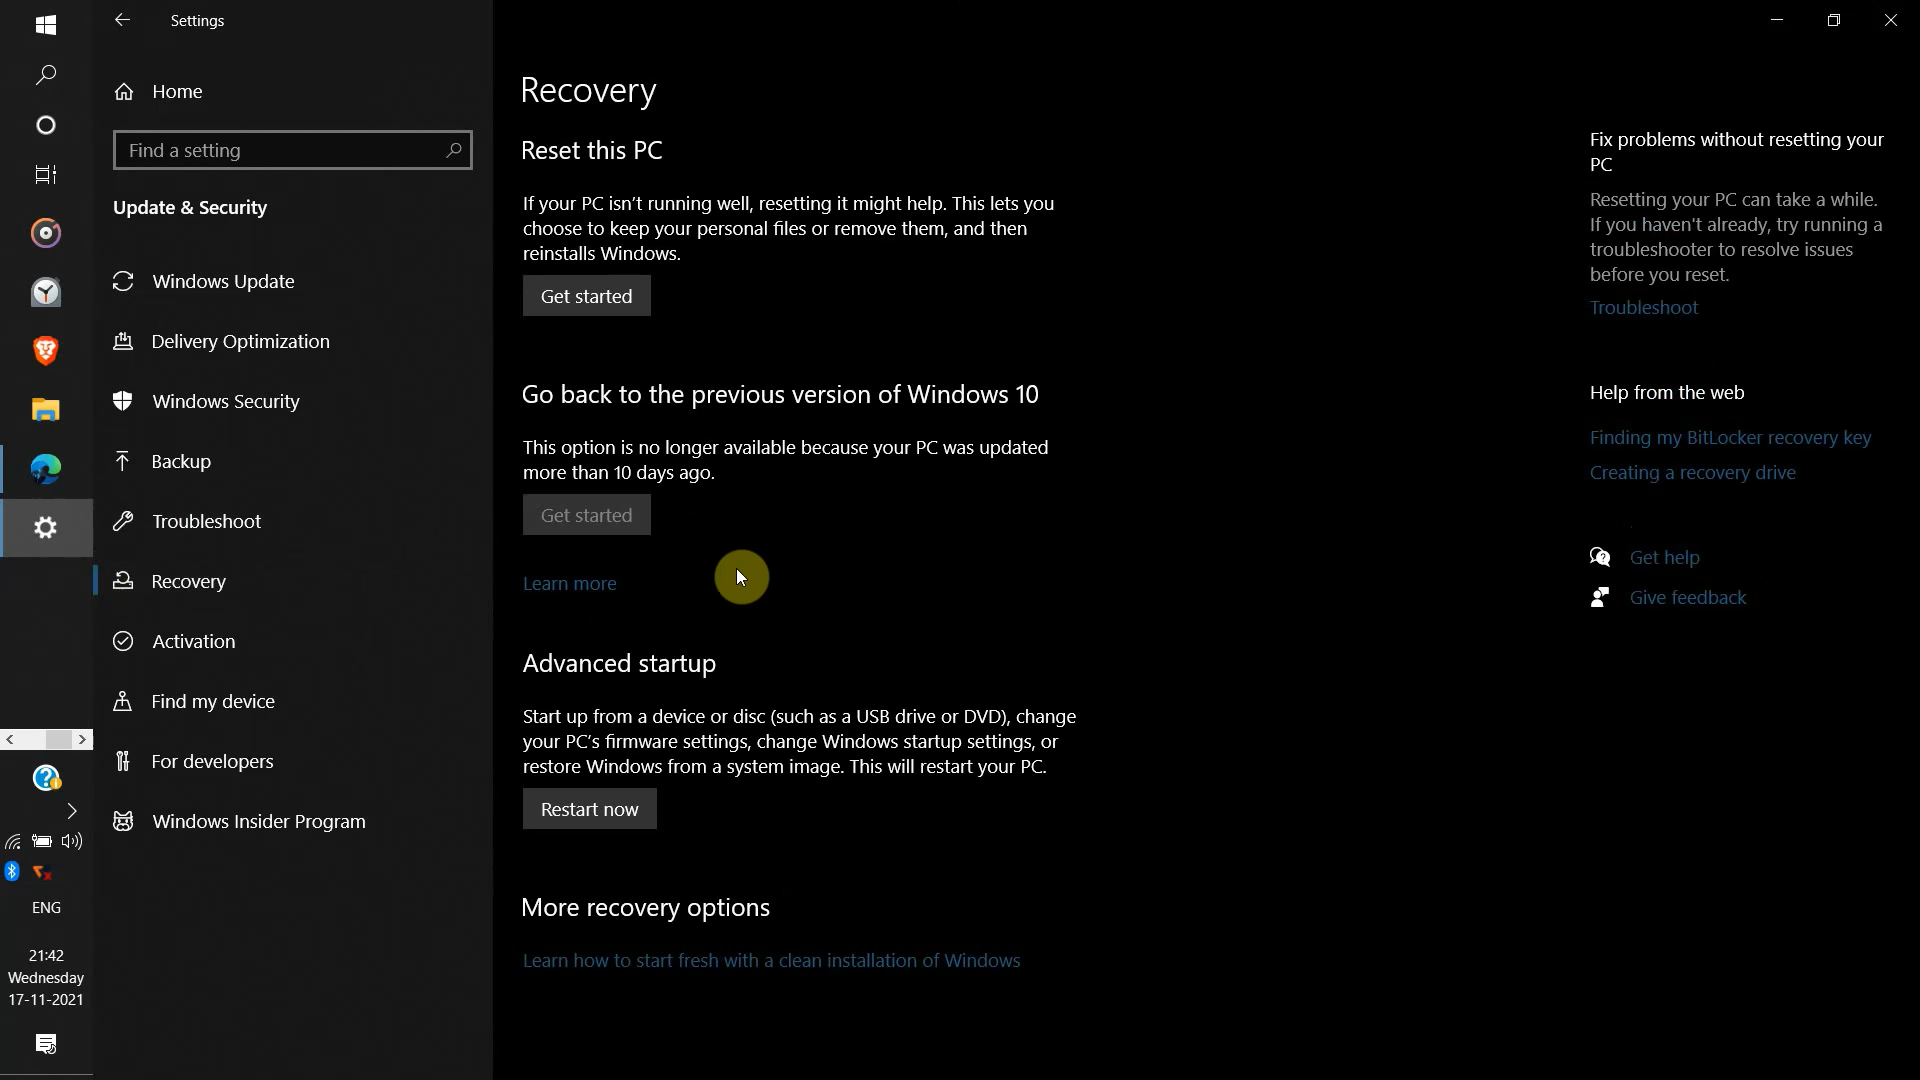Open File Explorer from the taskbar

(x=46, y=410)
